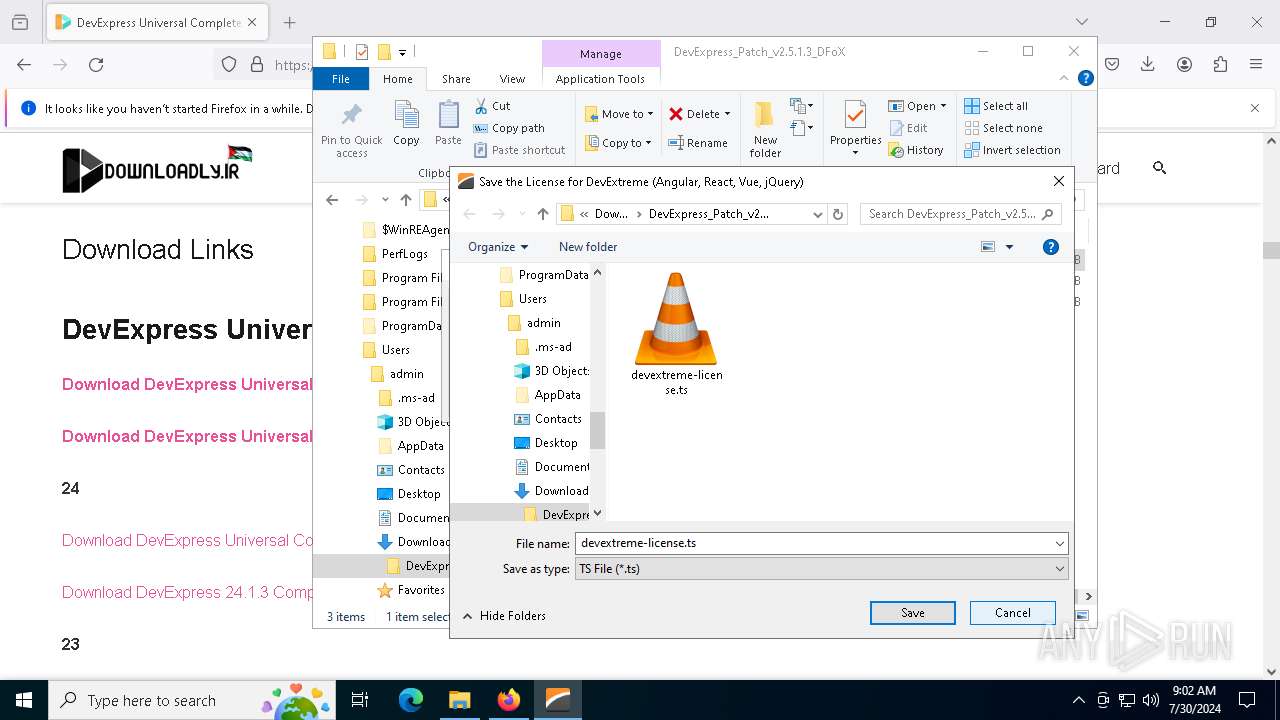Viewport: 1280px width, 720px height.
Task: Select Users folder in dialog tree
Action: pos(532,299)
